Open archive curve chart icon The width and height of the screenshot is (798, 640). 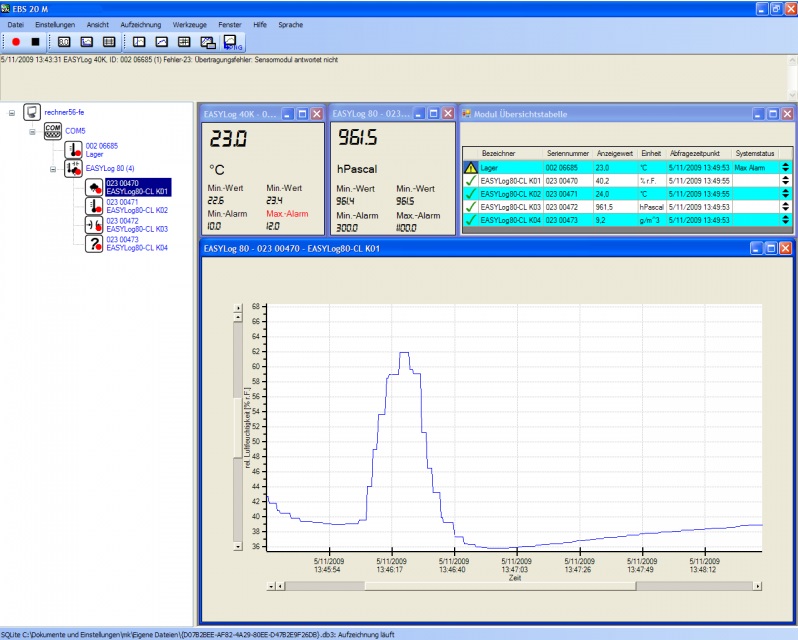point(161,42)
